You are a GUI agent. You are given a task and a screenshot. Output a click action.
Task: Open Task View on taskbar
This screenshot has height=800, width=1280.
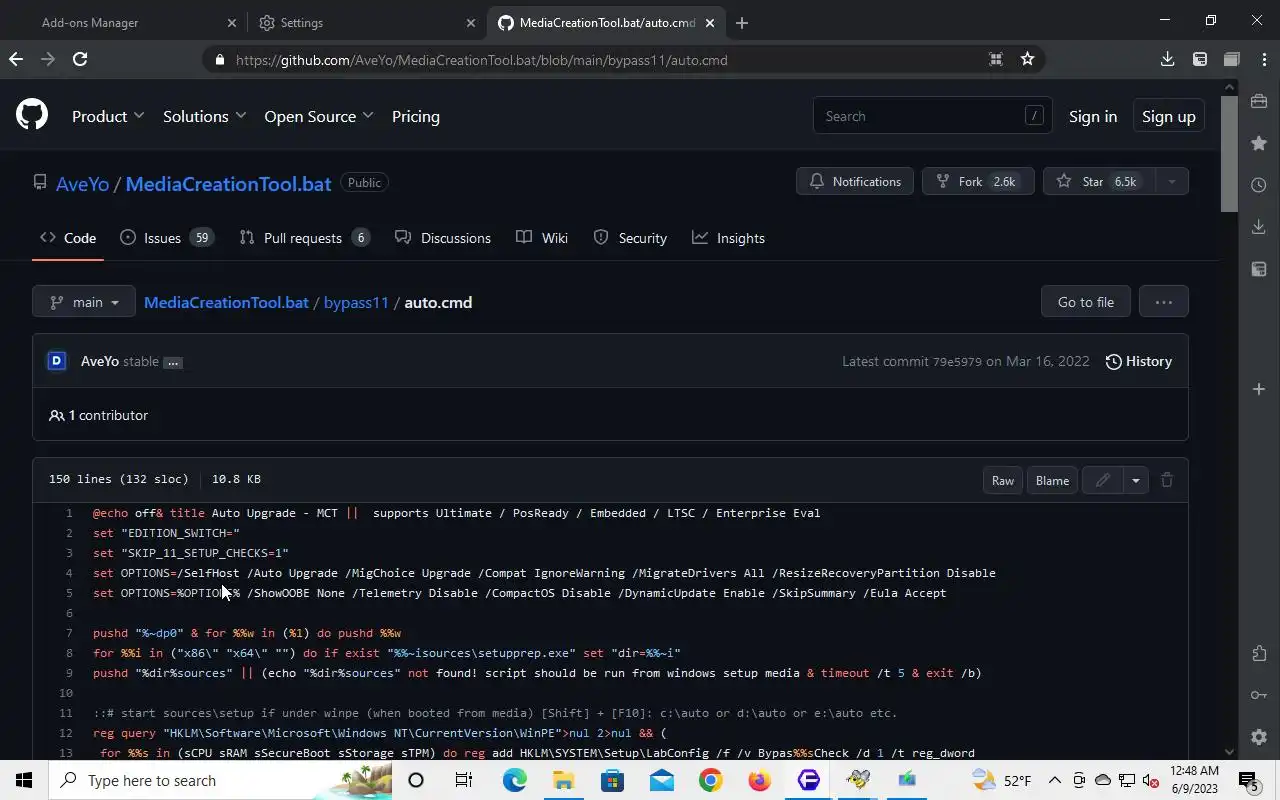point(464,780)
